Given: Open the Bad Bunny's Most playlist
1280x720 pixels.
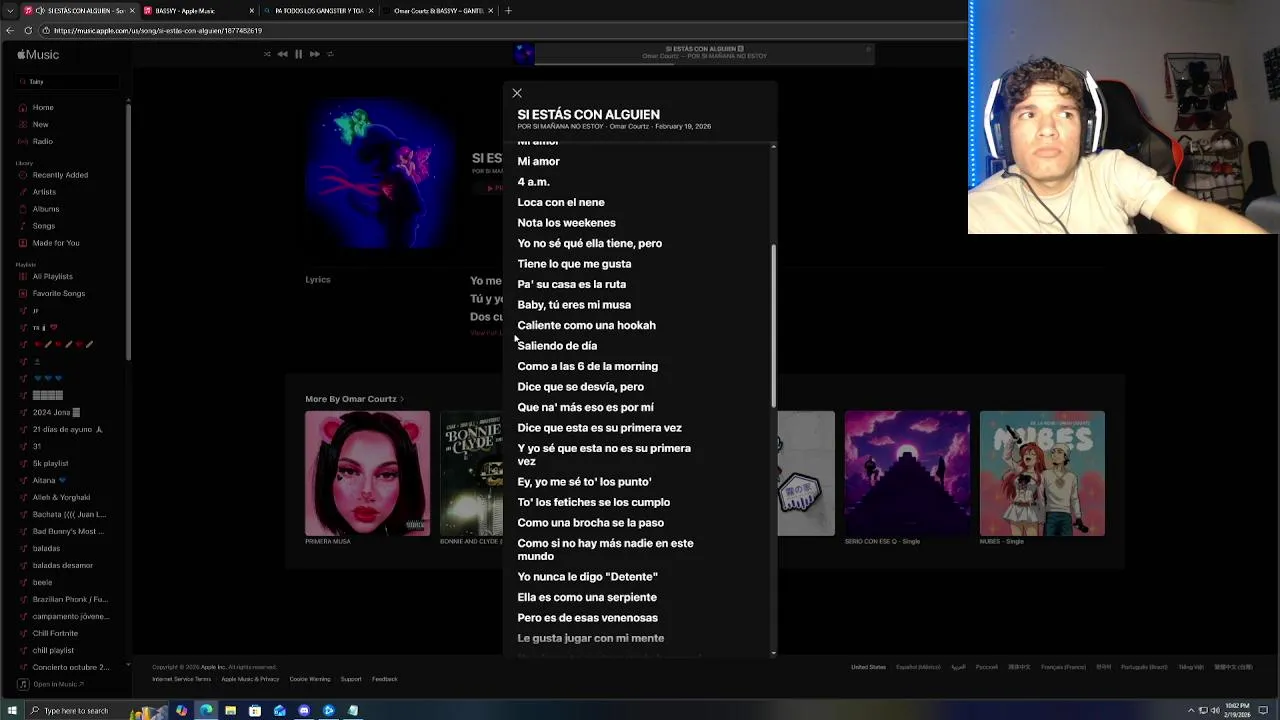Looking at the screenshot, I should (68, 531).
